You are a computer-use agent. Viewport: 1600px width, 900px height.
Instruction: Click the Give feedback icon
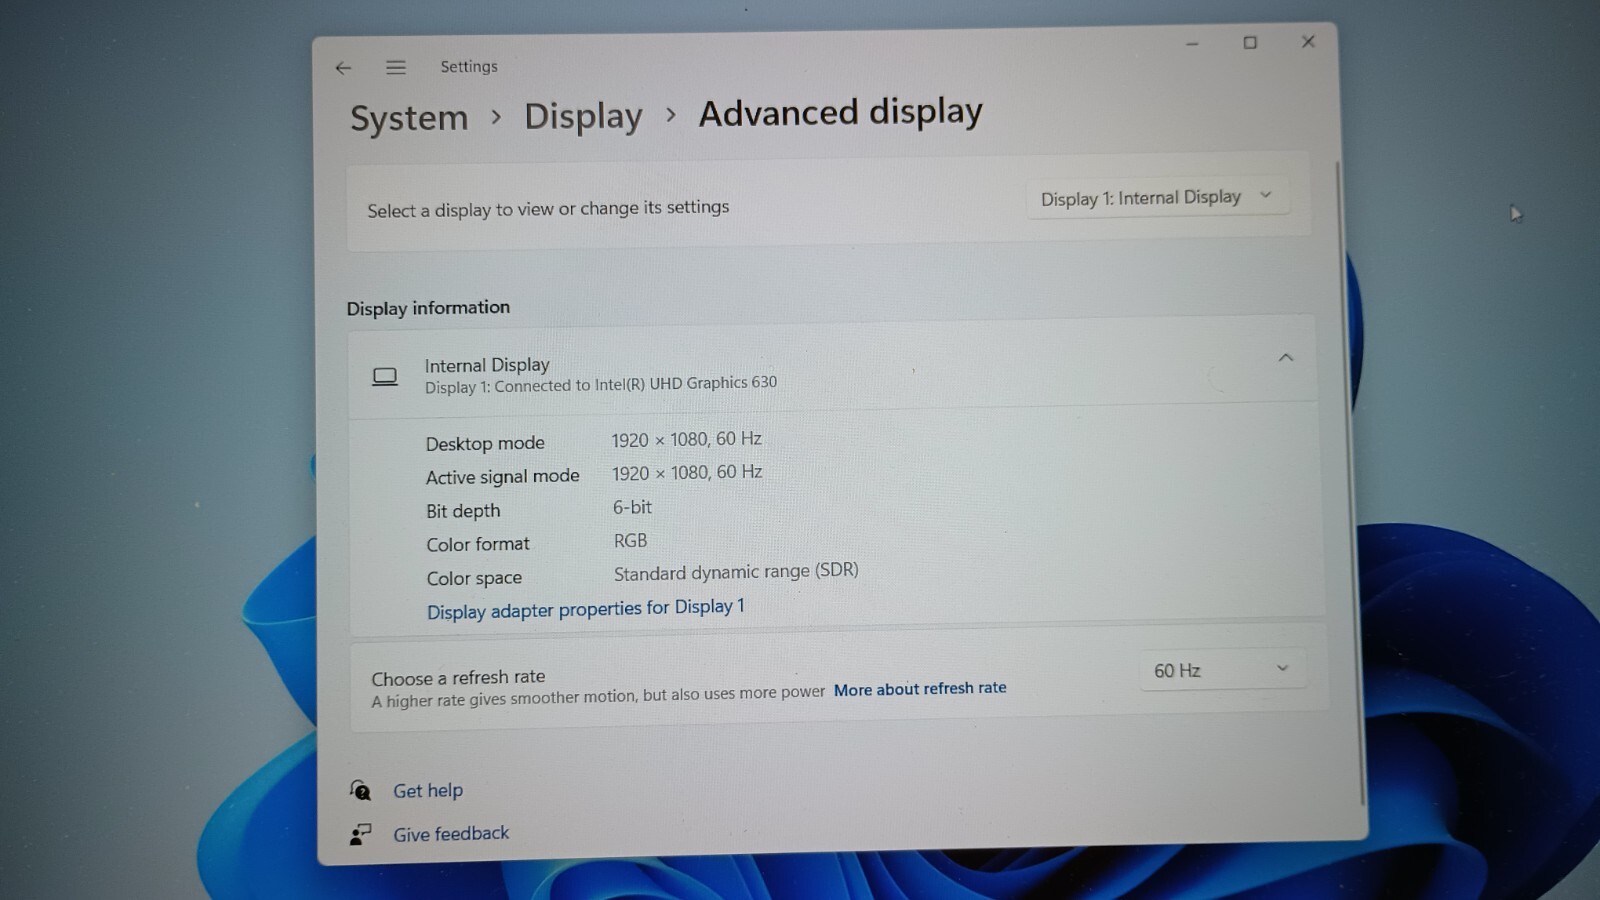[x=360, y=834]
